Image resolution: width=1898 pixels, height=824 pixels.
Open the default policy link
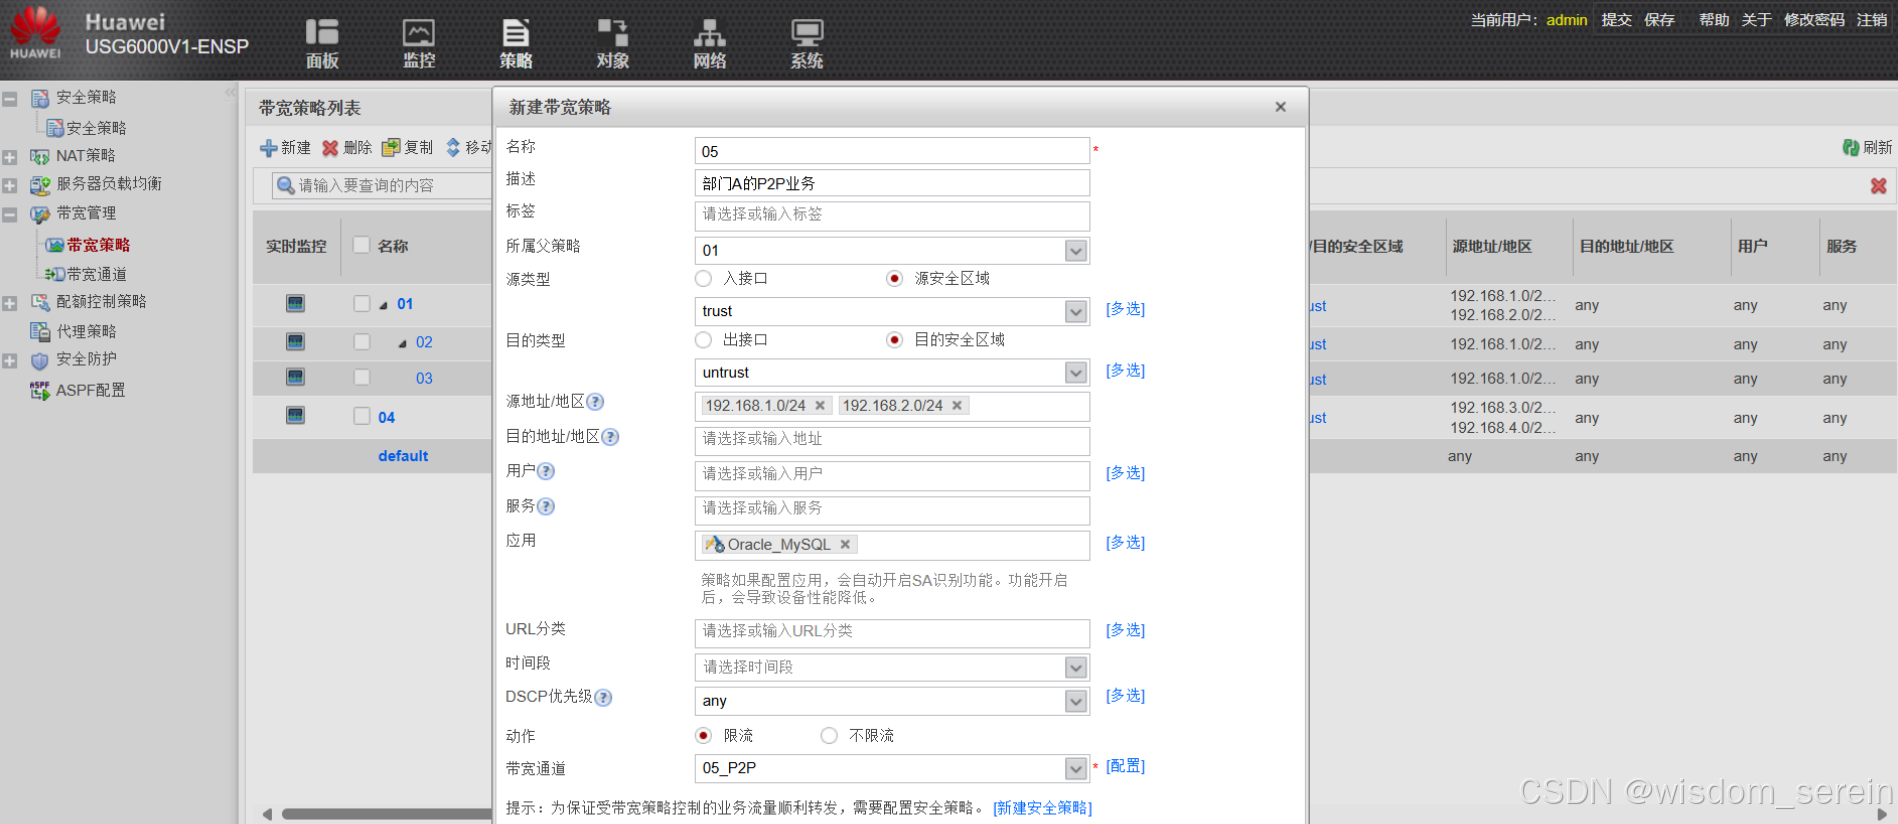pos(403,456)
